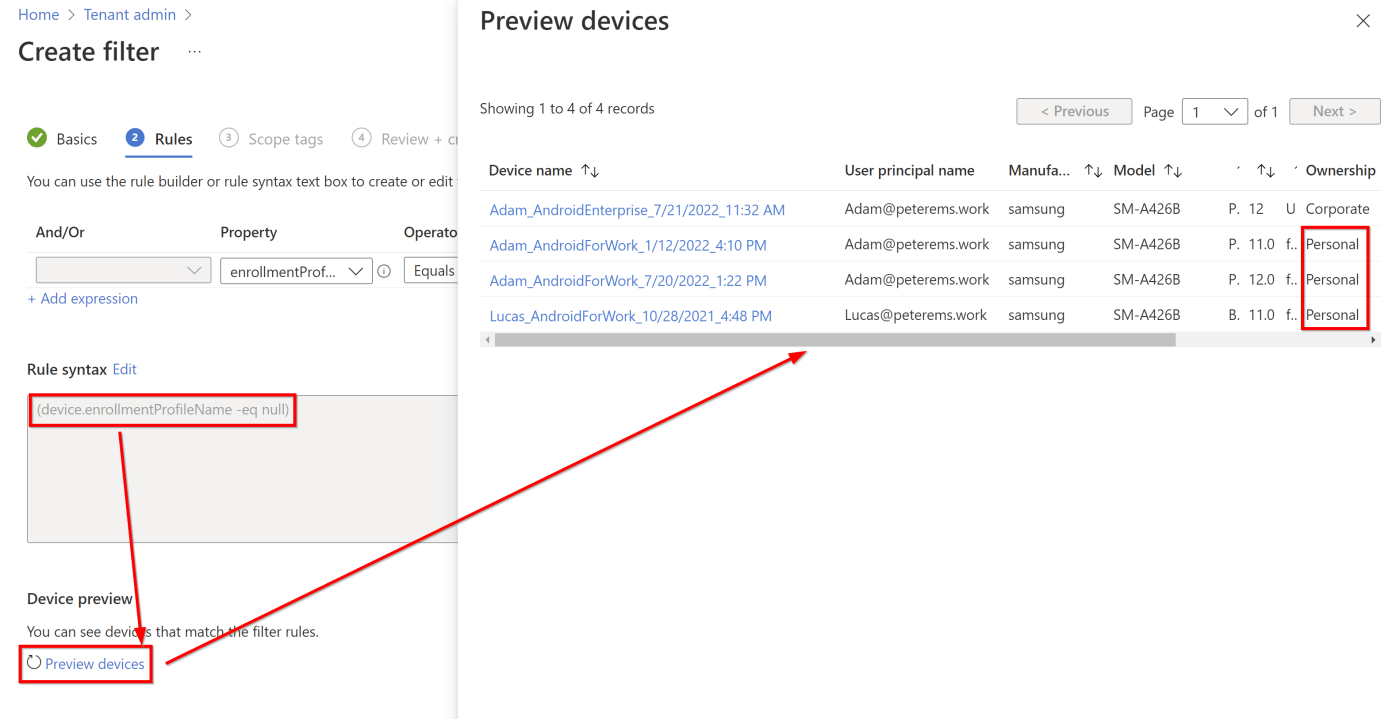Open Adam_AndroidForWork_7/20/2022 device

coord(628,281)
